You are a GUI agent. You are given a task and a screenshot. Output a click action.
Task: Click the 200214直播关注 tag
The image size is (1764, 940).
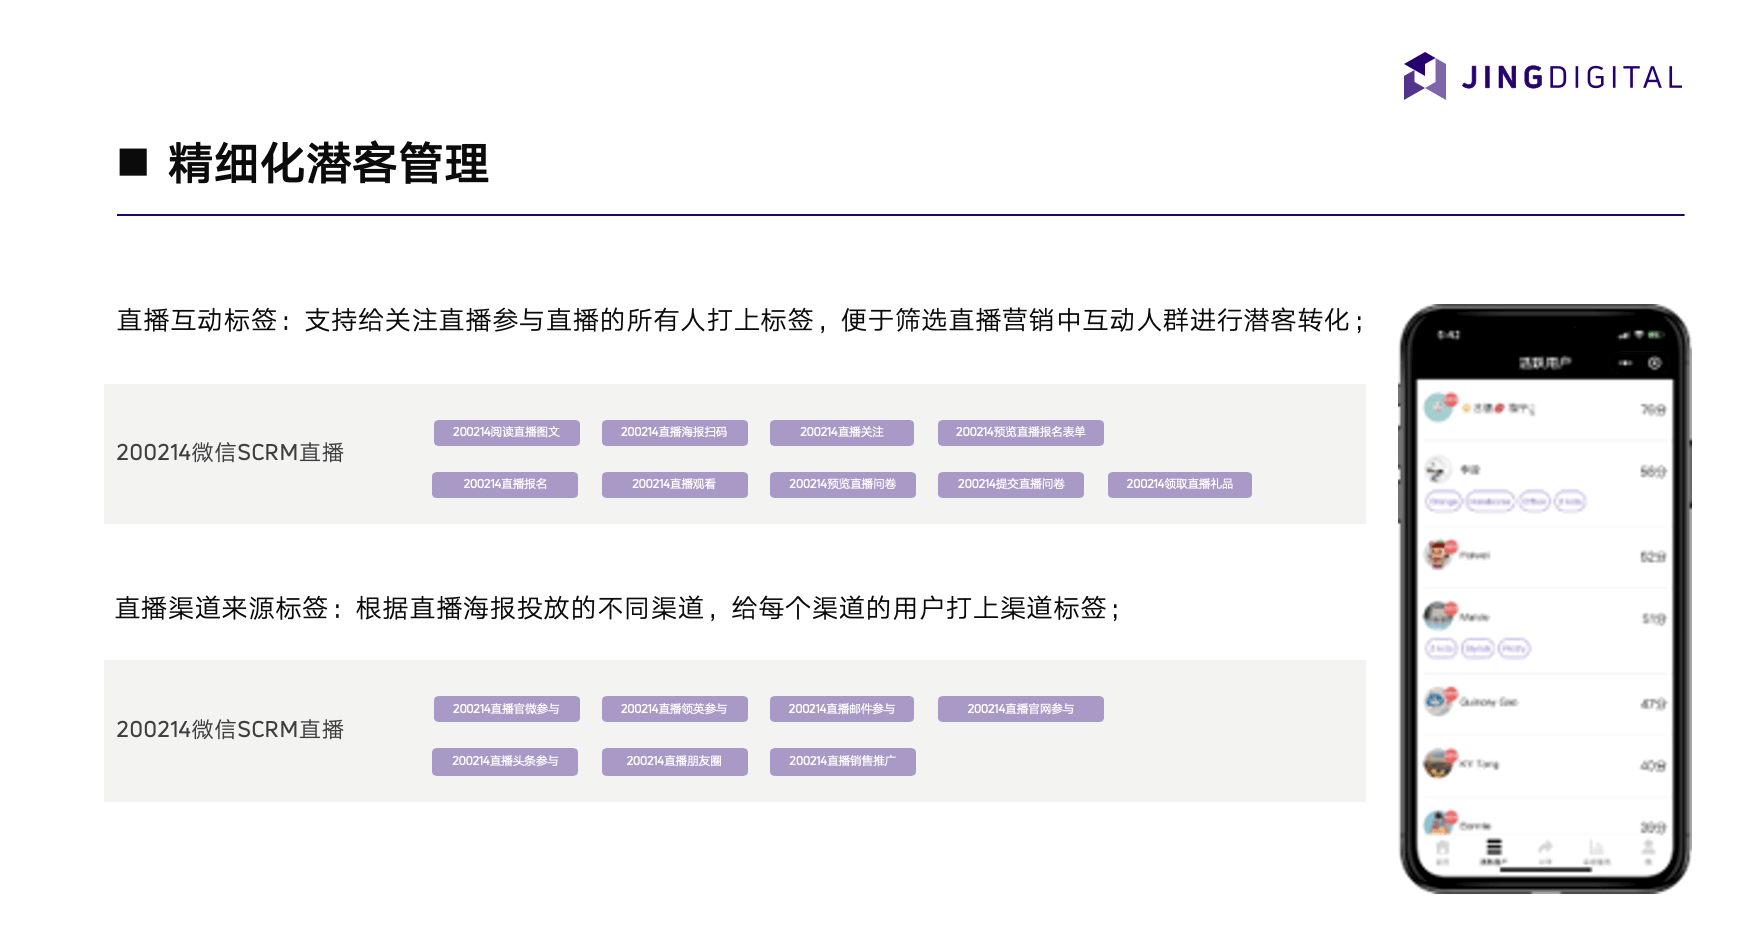coord(841,432)
